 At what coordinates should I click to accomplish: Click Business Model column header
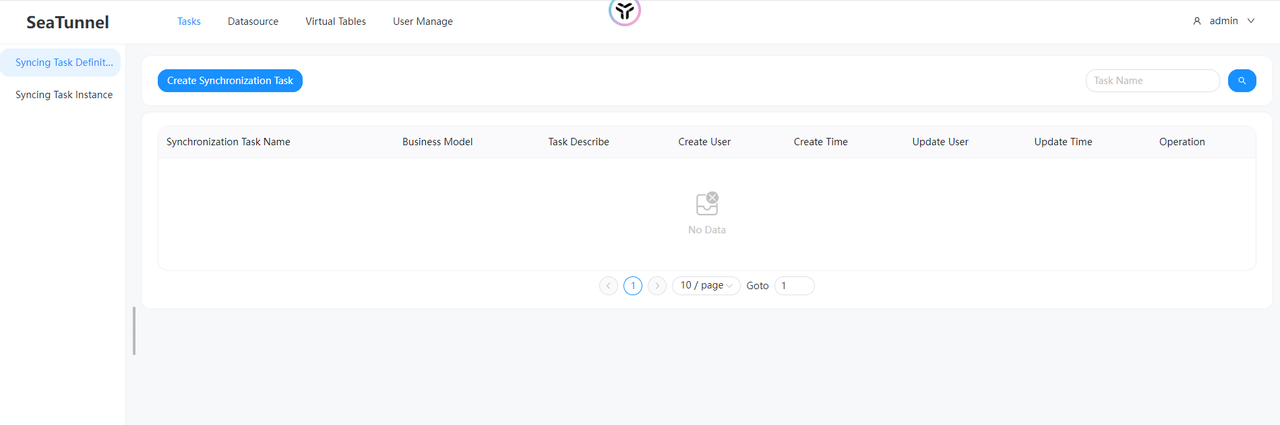pyautogui.click(x=438, y=142)
